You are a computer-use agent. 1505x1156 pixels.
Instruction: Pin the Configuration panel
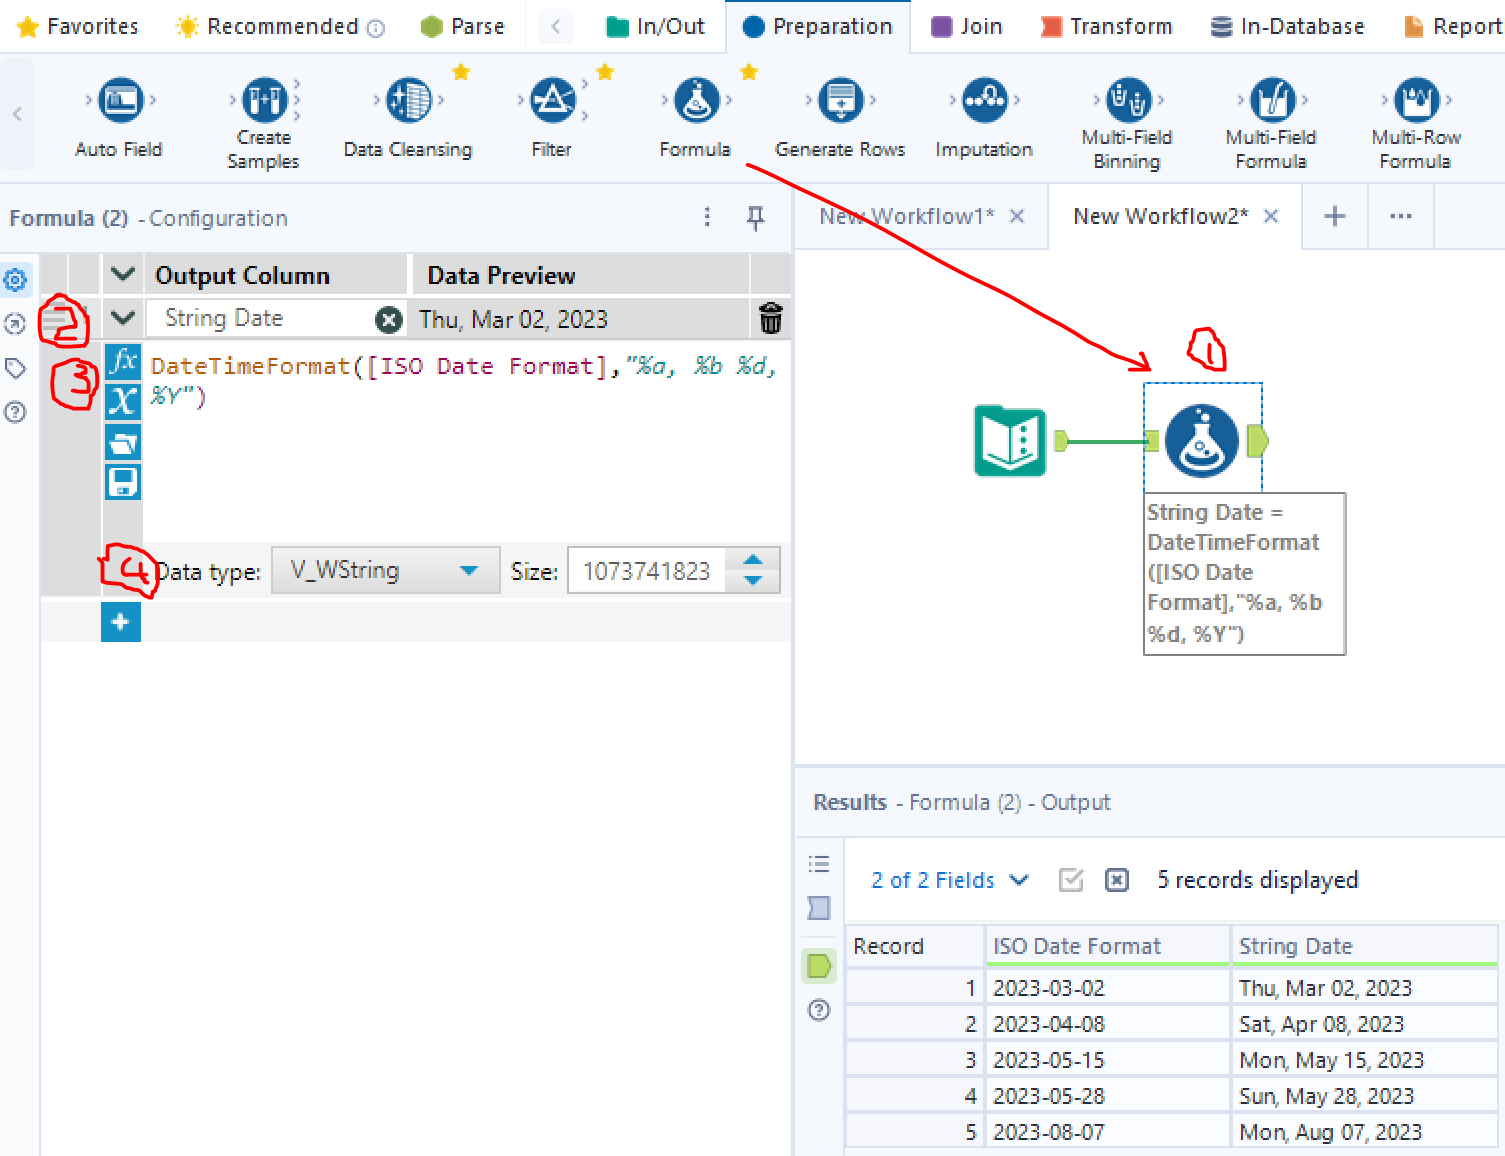pyautogui.click(x=756, y=217)
